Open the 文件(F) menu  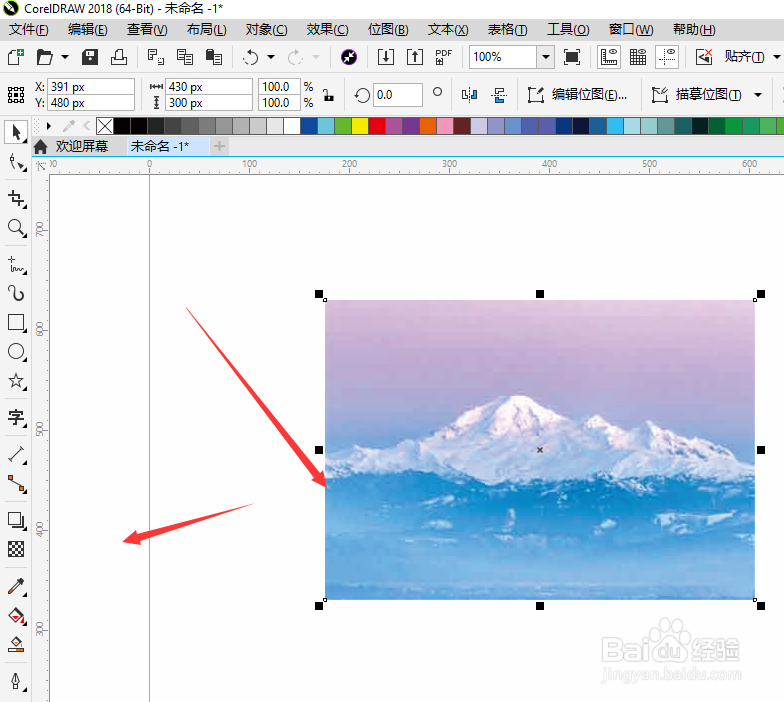click(28, 30)
